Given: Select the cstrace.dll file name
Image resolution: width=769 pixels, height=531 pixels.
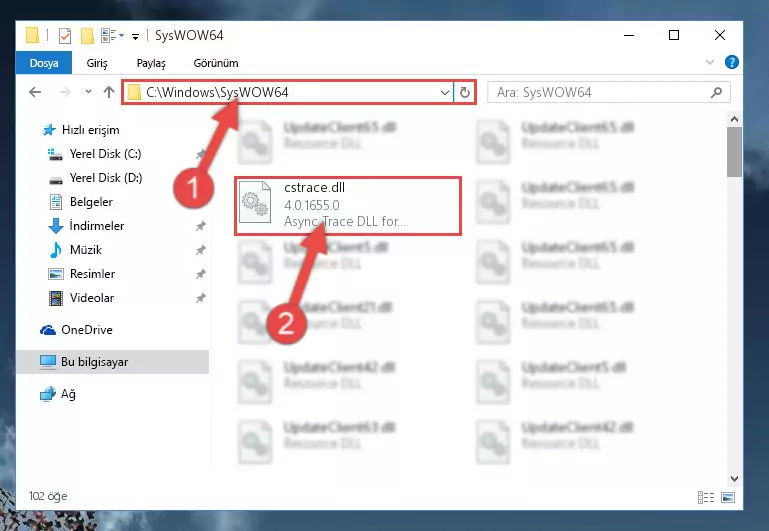Looking at the screenshot, I should (x=314, y=188).
